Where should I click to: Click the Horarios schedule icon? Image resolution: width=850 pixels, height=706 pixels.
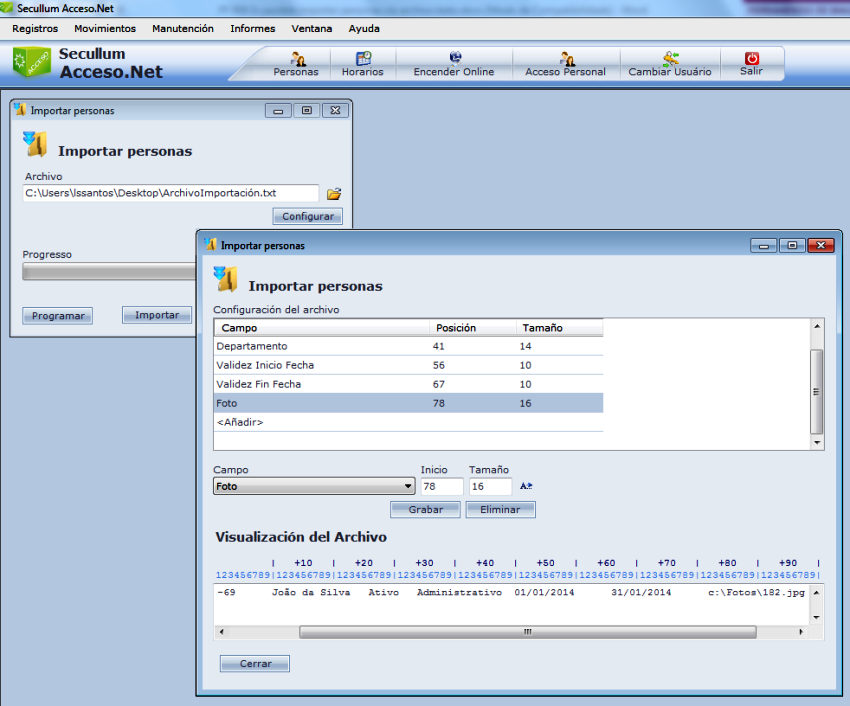click(363, 59)
